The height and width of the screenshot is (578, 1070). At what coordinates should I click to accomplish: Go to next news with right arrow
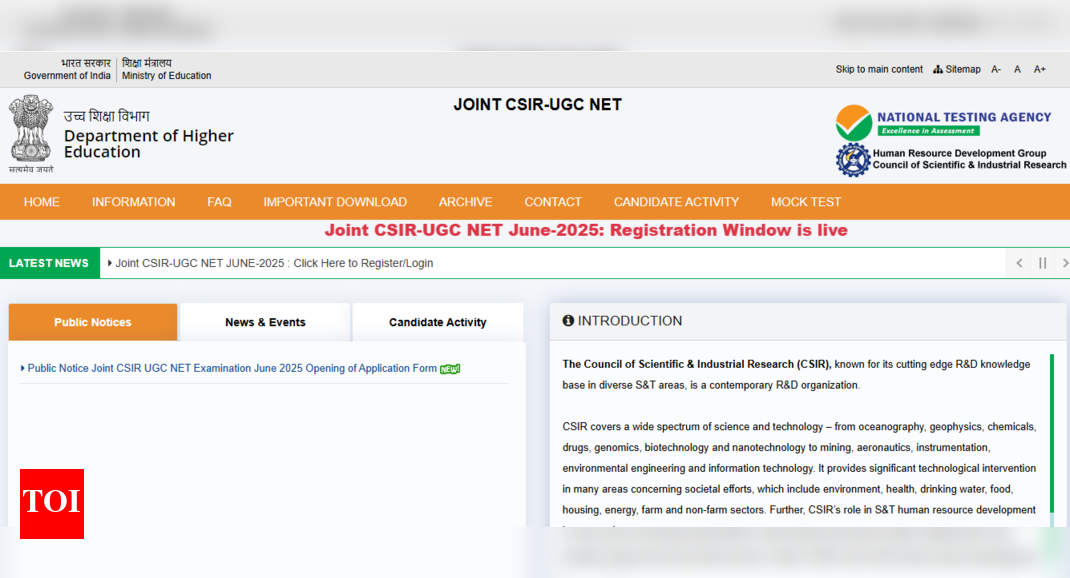click(1064, 263)
